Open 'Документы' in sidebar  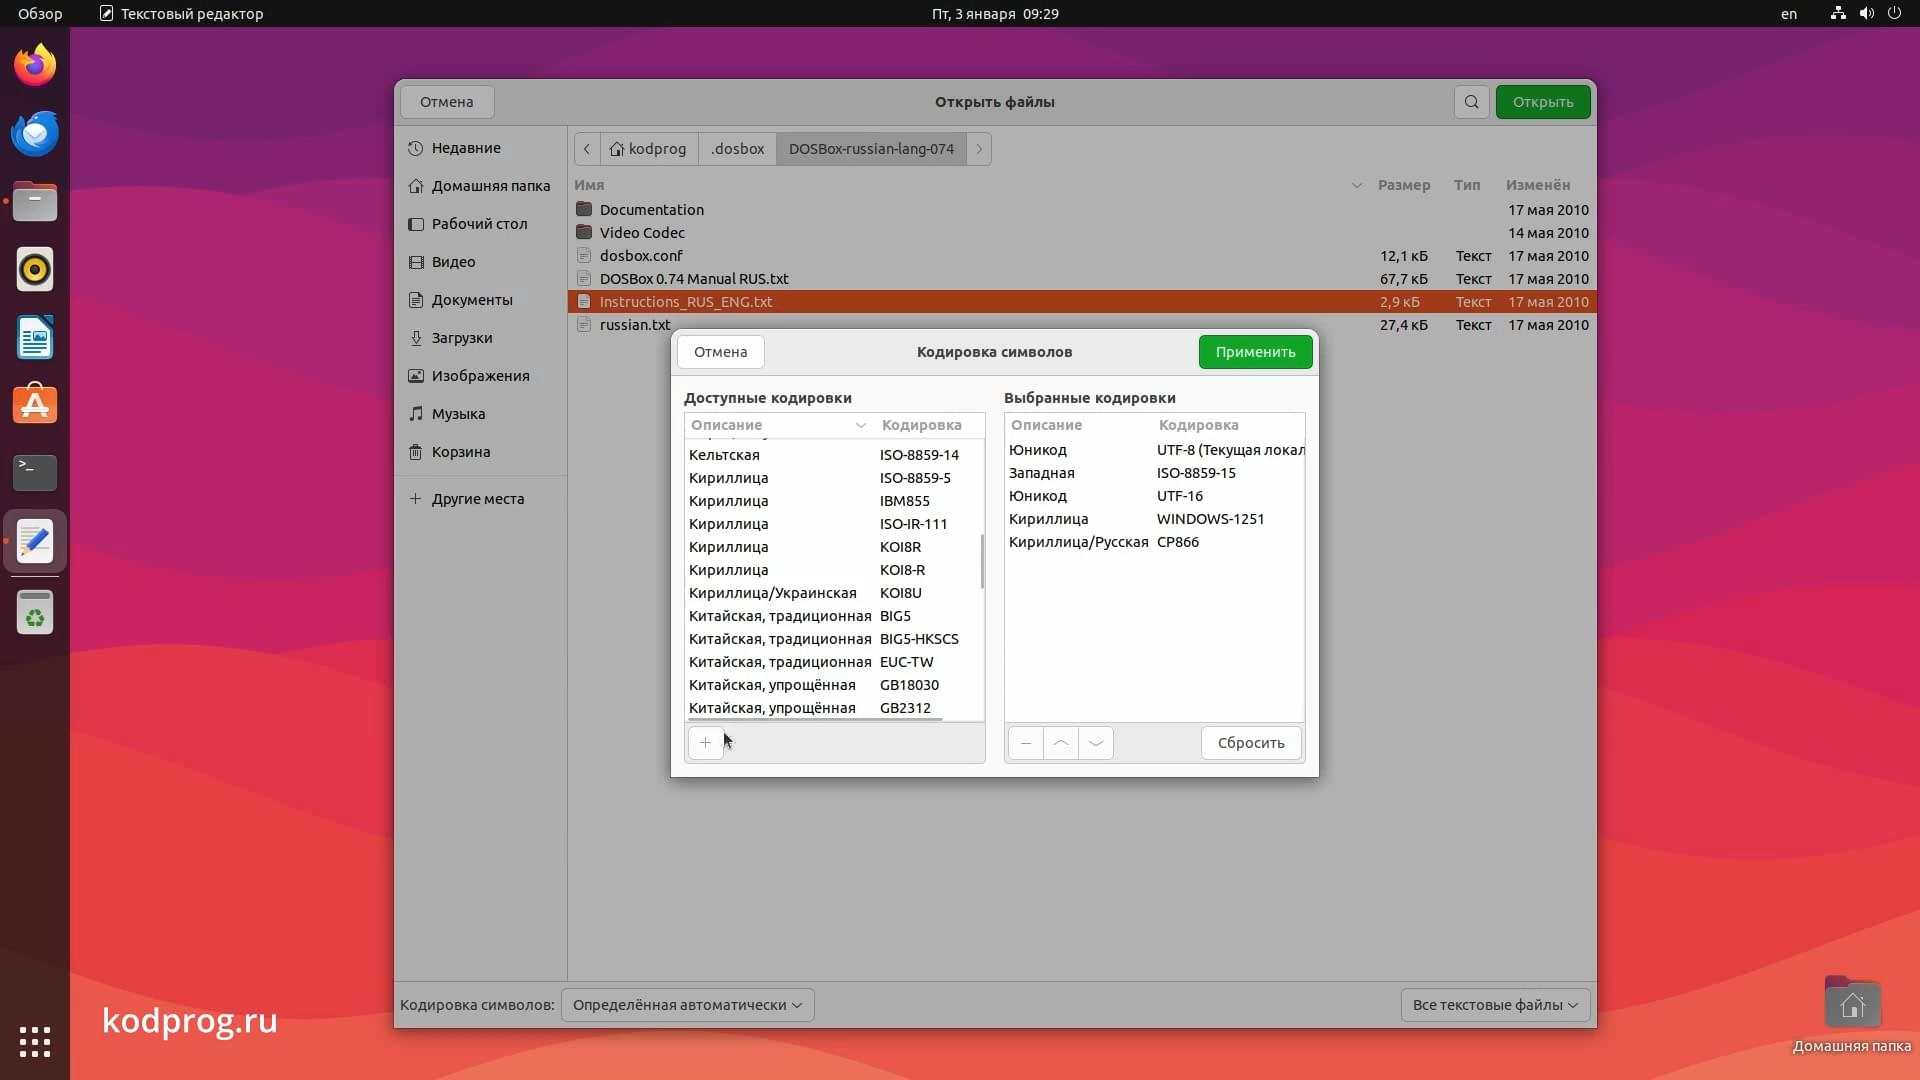point(482,300)
